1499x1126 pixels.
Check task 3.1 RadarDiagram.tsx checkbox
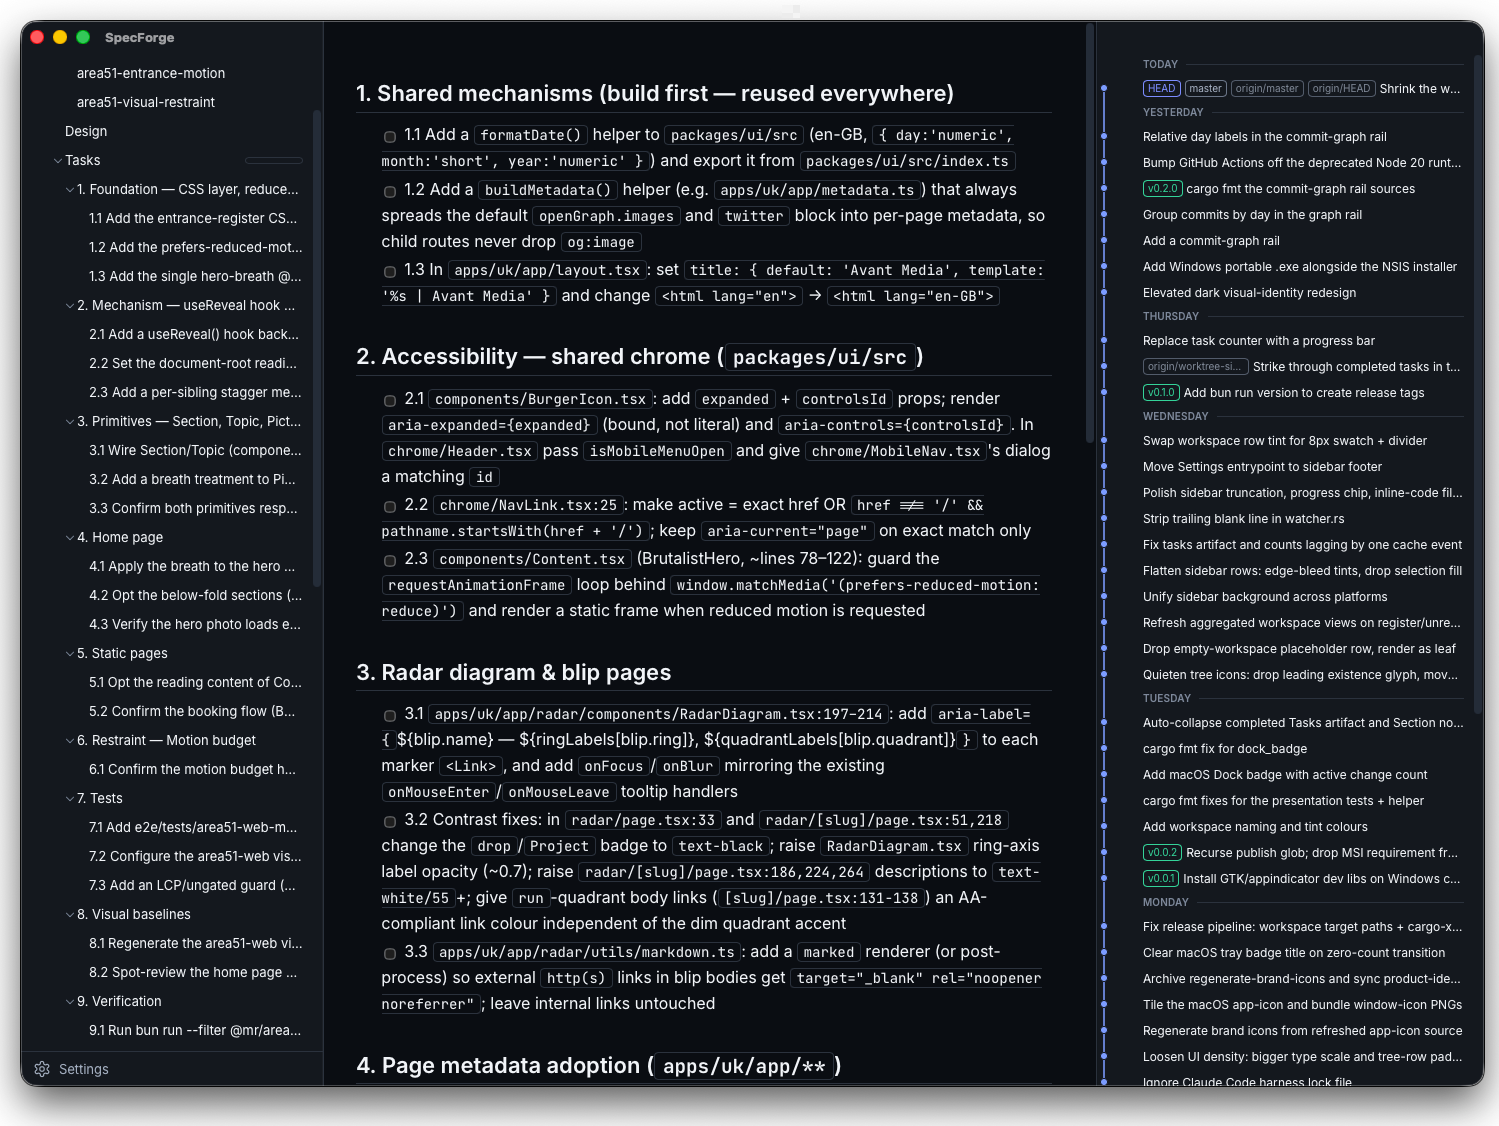[390, 715]
